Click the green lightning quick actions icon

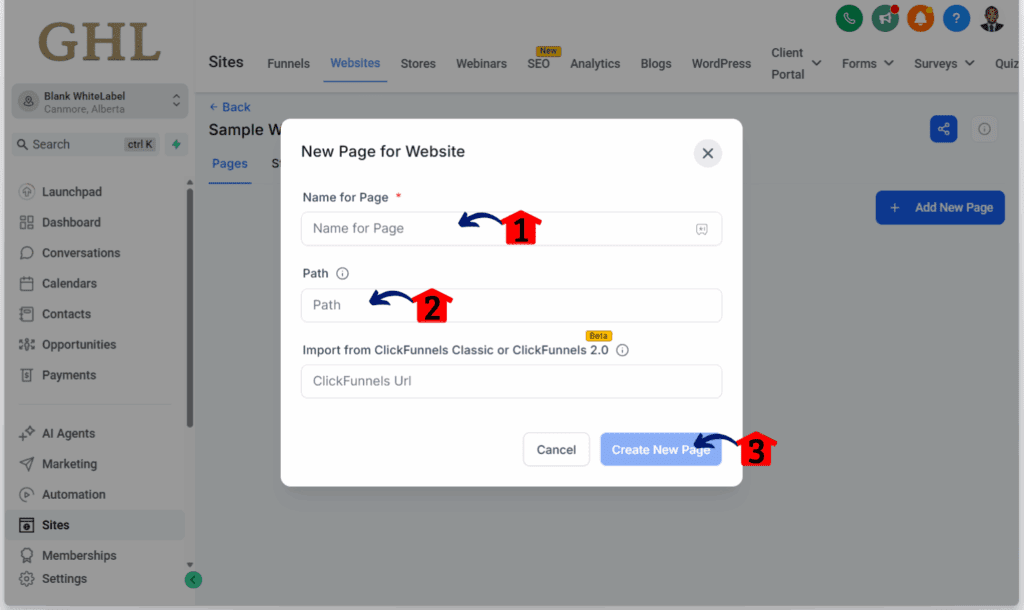pyautogui.click(x=176, y=144)
